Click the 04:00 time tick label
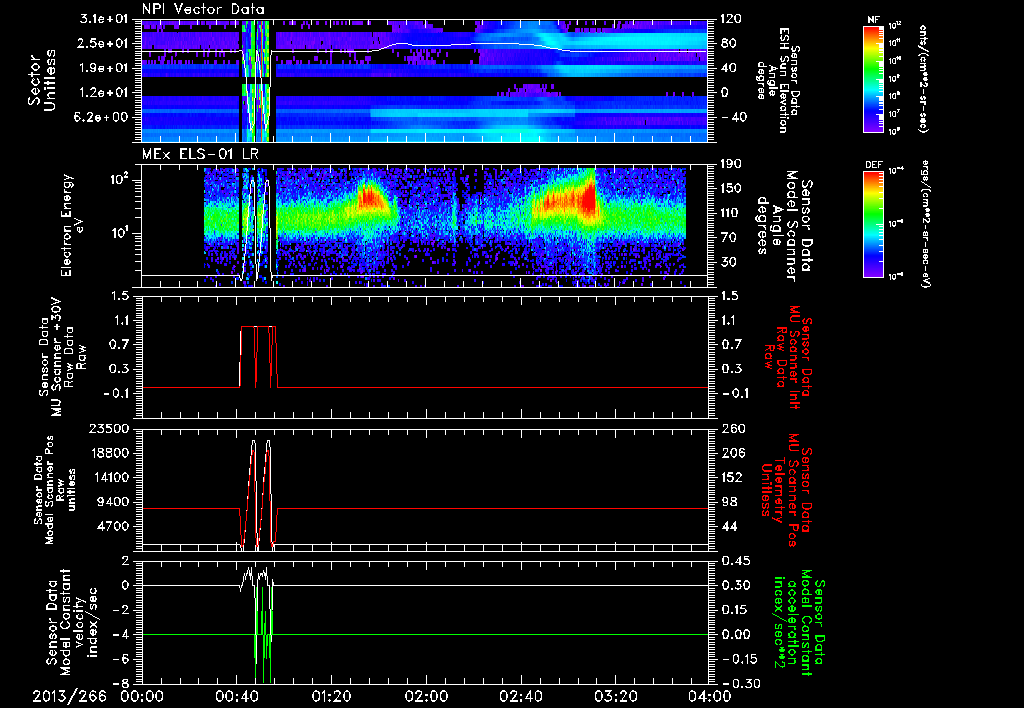The image size is (1024, 708). (710, 696)
